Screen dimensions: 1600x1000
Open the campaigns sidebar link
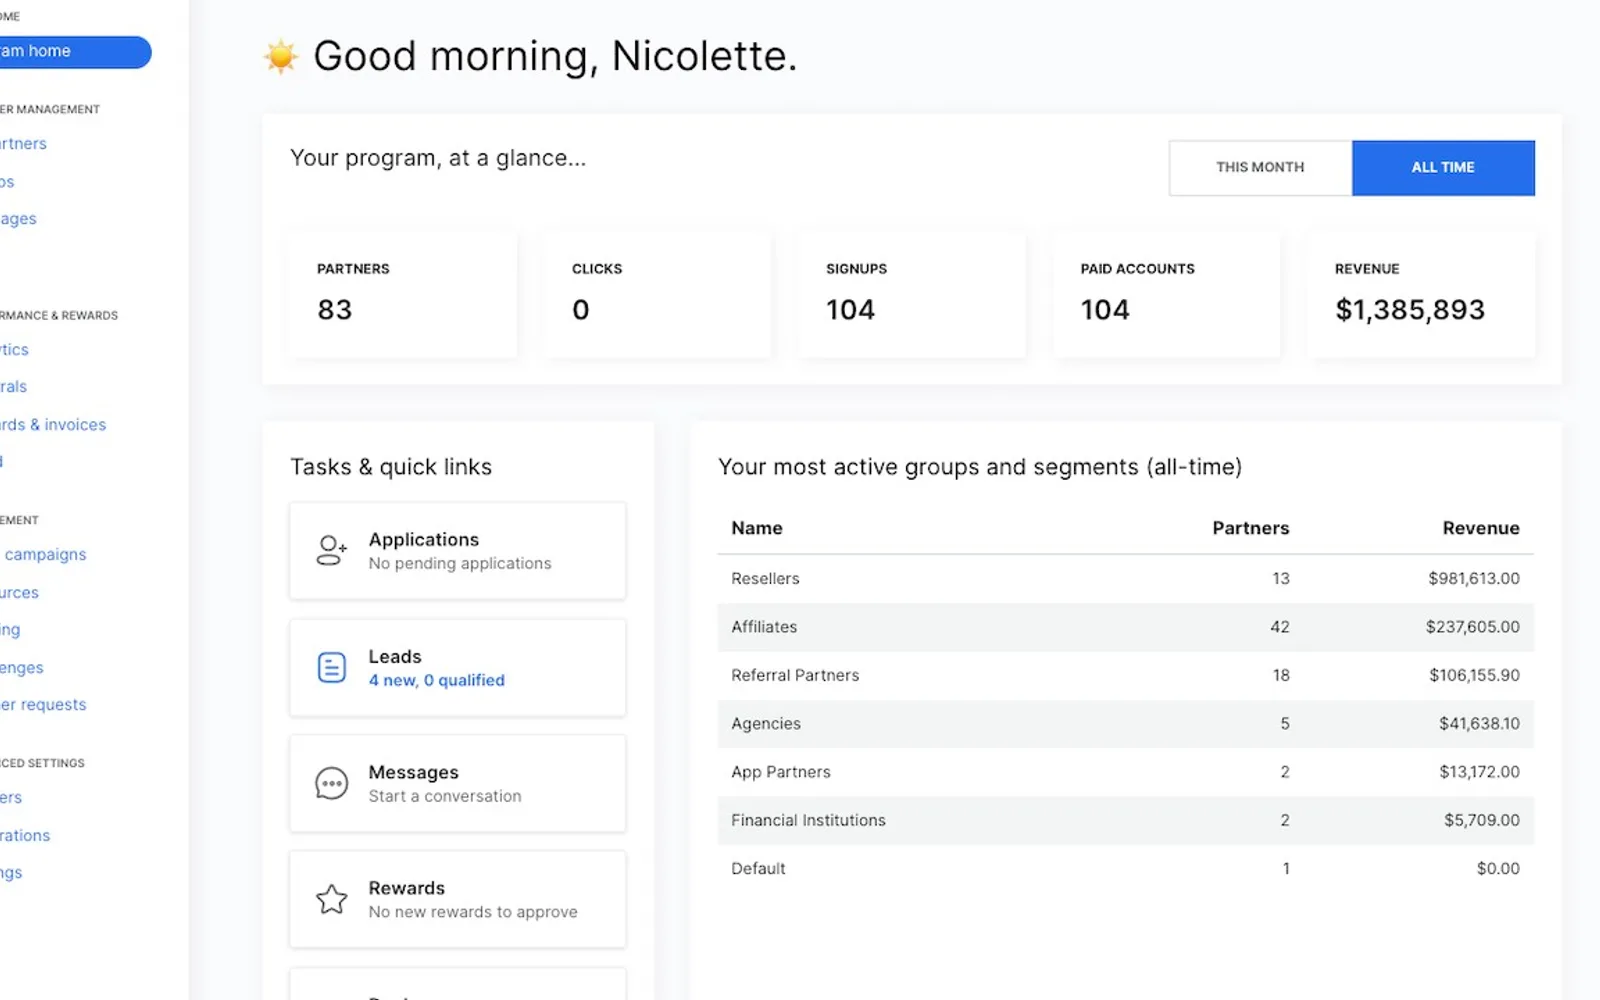click(x=44, y=554)
